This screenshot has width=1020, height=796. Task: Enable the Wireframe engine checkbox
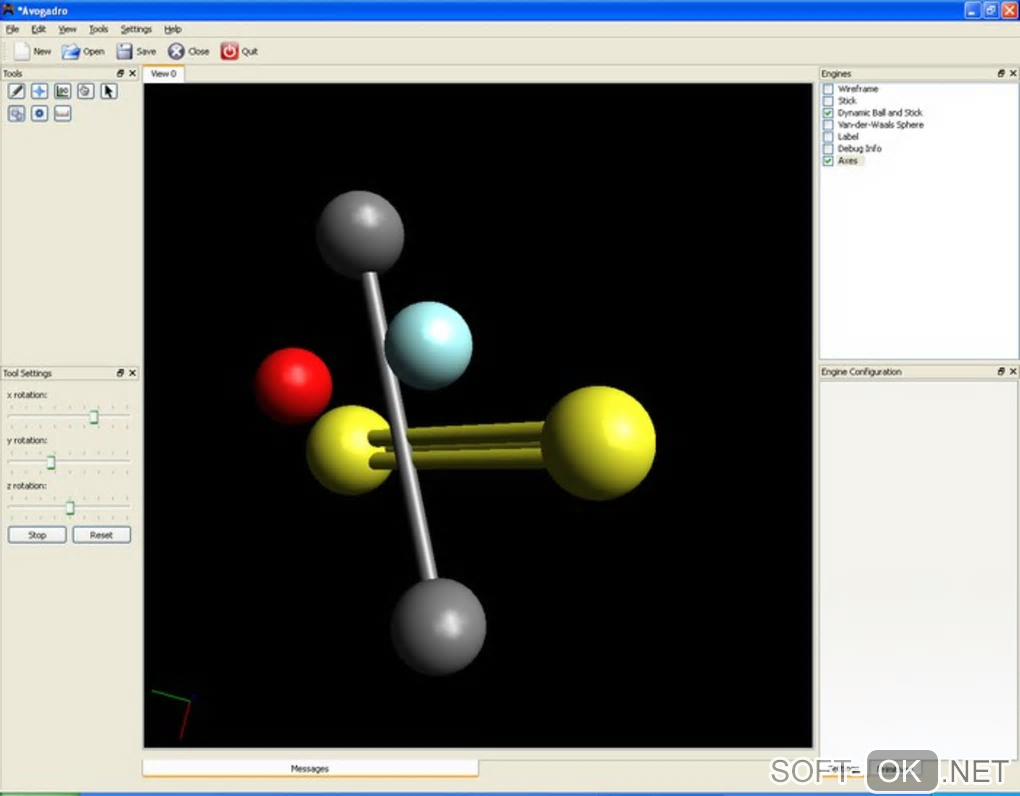point(828,89)
